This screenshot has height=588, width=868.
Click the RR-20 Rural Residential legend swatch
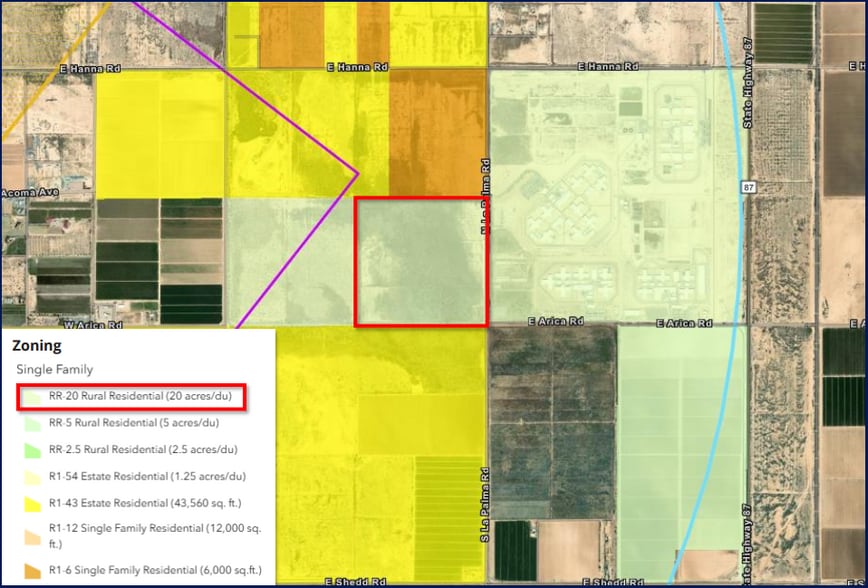click(x=33, y=396)
